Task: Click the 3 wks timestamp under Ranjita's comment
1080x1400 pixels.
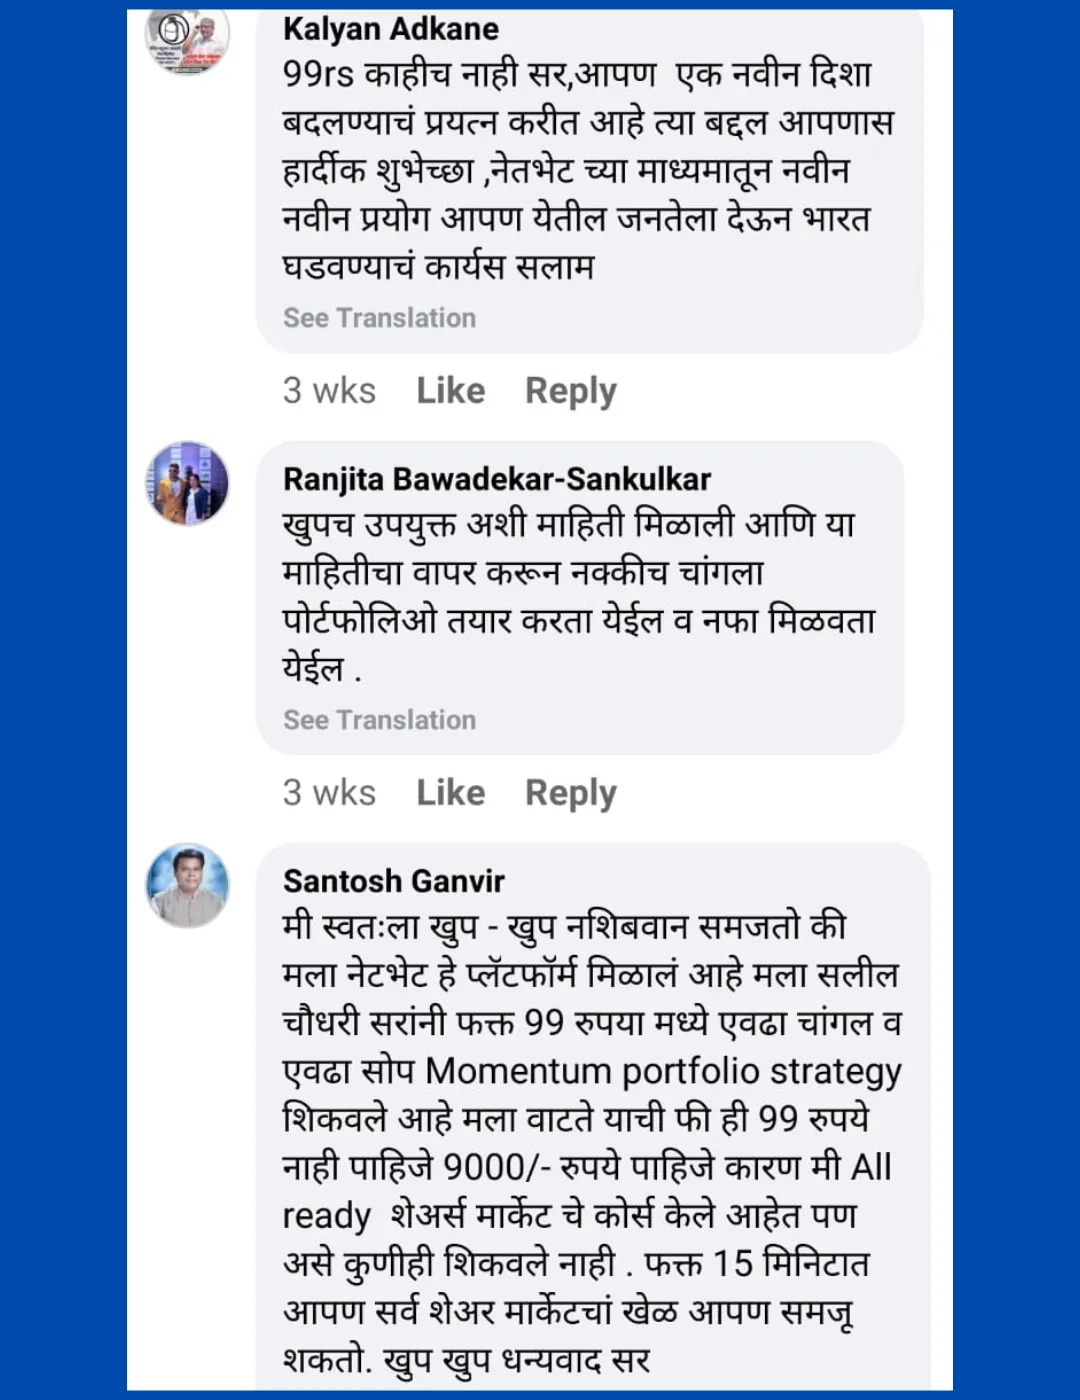Action: click(329, 792)
